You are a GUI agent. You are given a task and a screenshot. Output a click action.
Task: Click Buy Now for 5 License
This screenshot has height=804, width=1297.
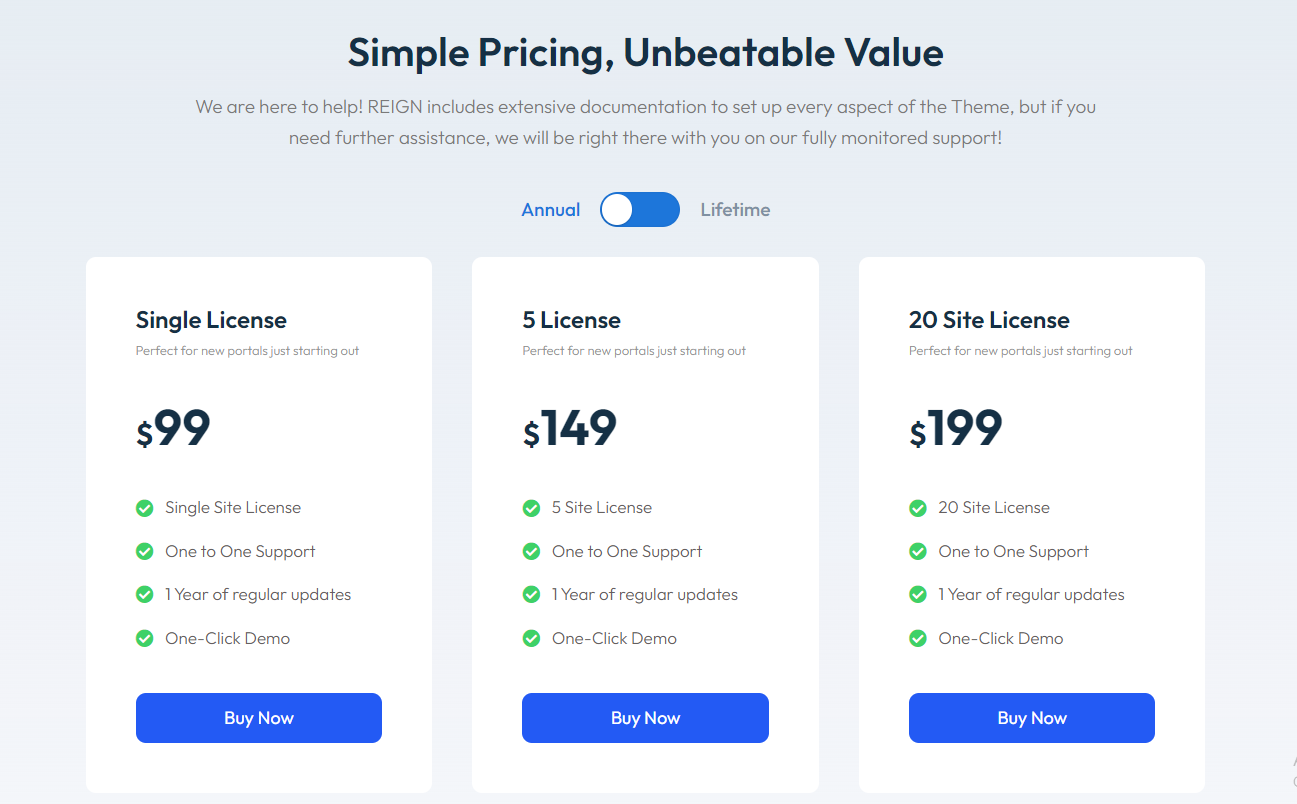tap(645, 718)
